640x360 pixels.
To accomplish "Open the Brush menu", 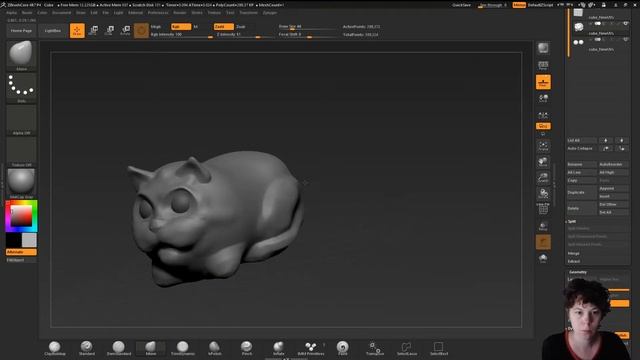I will [27, 13].
